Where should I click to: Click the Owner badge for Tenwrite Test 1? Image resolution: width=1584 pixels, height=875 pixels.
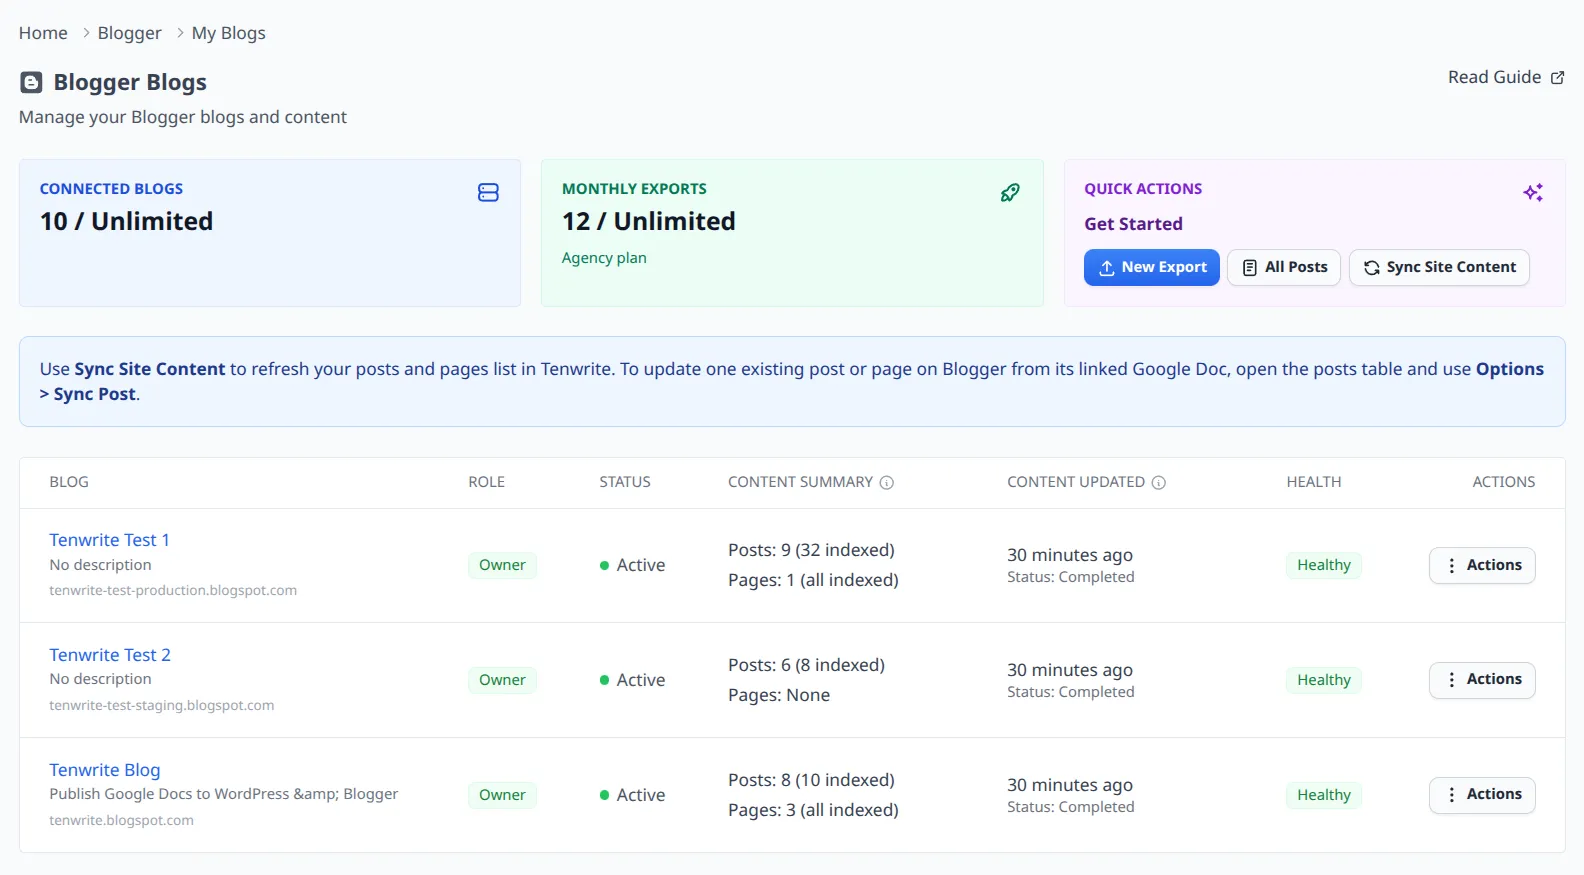tap(502, 565)
